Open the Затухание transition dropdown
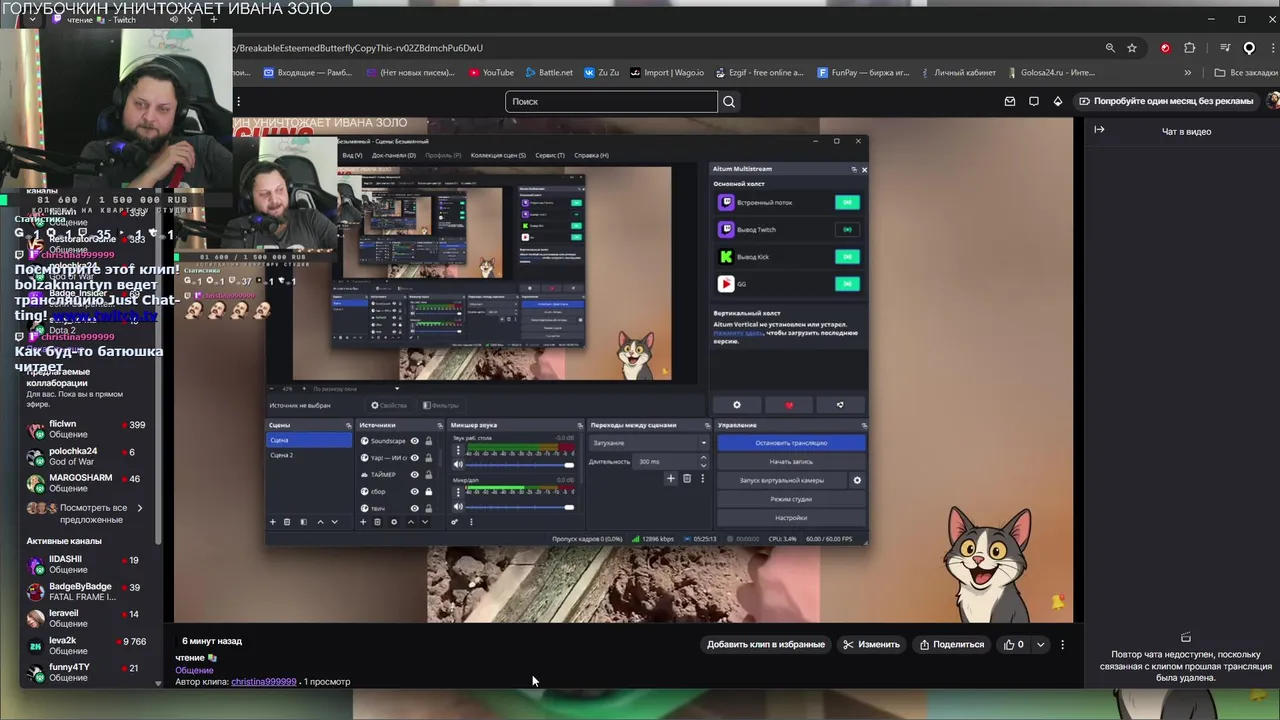Image resolution: width=1280 pixels, height=720 pixels. click(x=649, y=443)
